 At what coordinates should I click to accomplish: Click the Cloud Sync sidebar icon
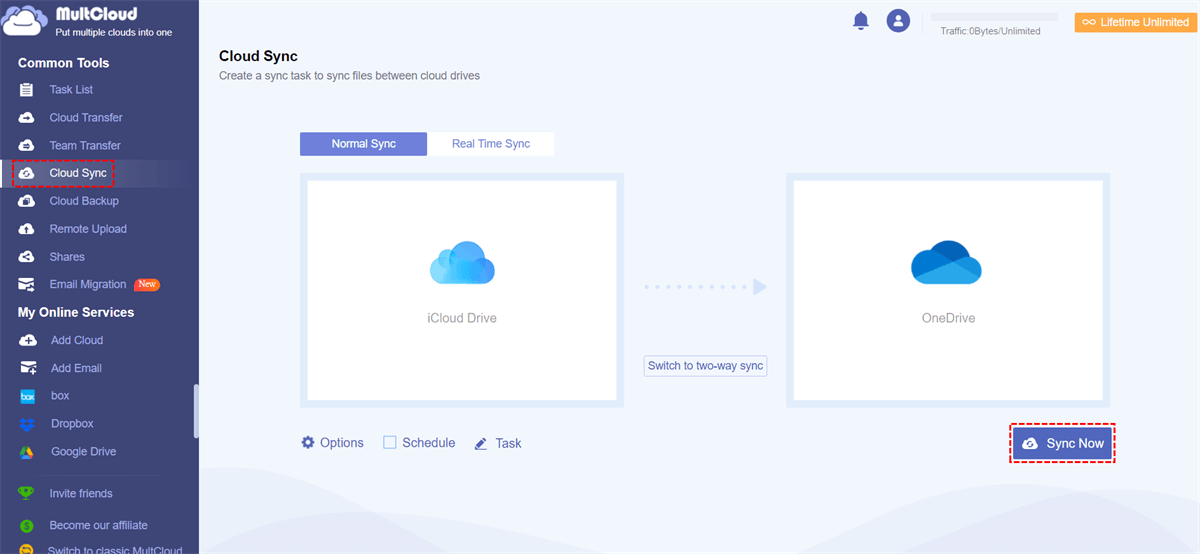pos(27,173)
